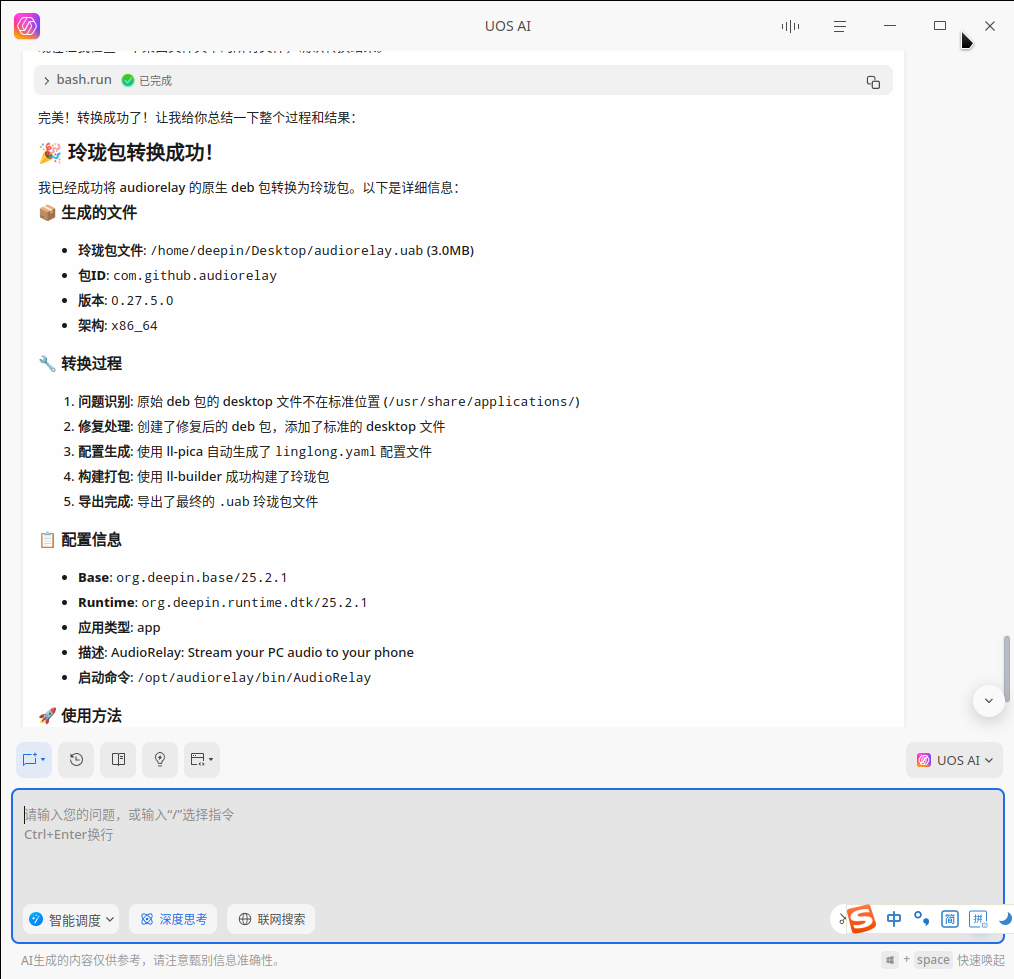The height and width of the screenshot is (979, 1014).
Task: Copy the bash.run block with the copy icon
Action: [x=873, y=82]
